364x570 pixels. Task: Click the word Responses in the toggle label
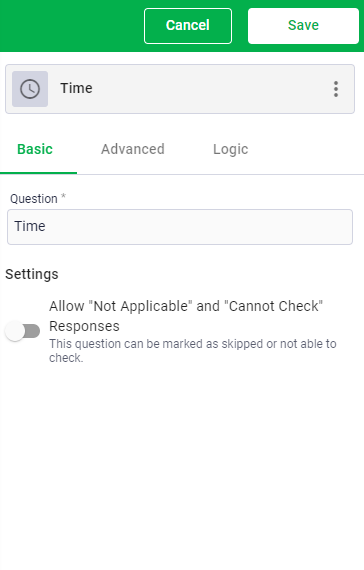84,326
